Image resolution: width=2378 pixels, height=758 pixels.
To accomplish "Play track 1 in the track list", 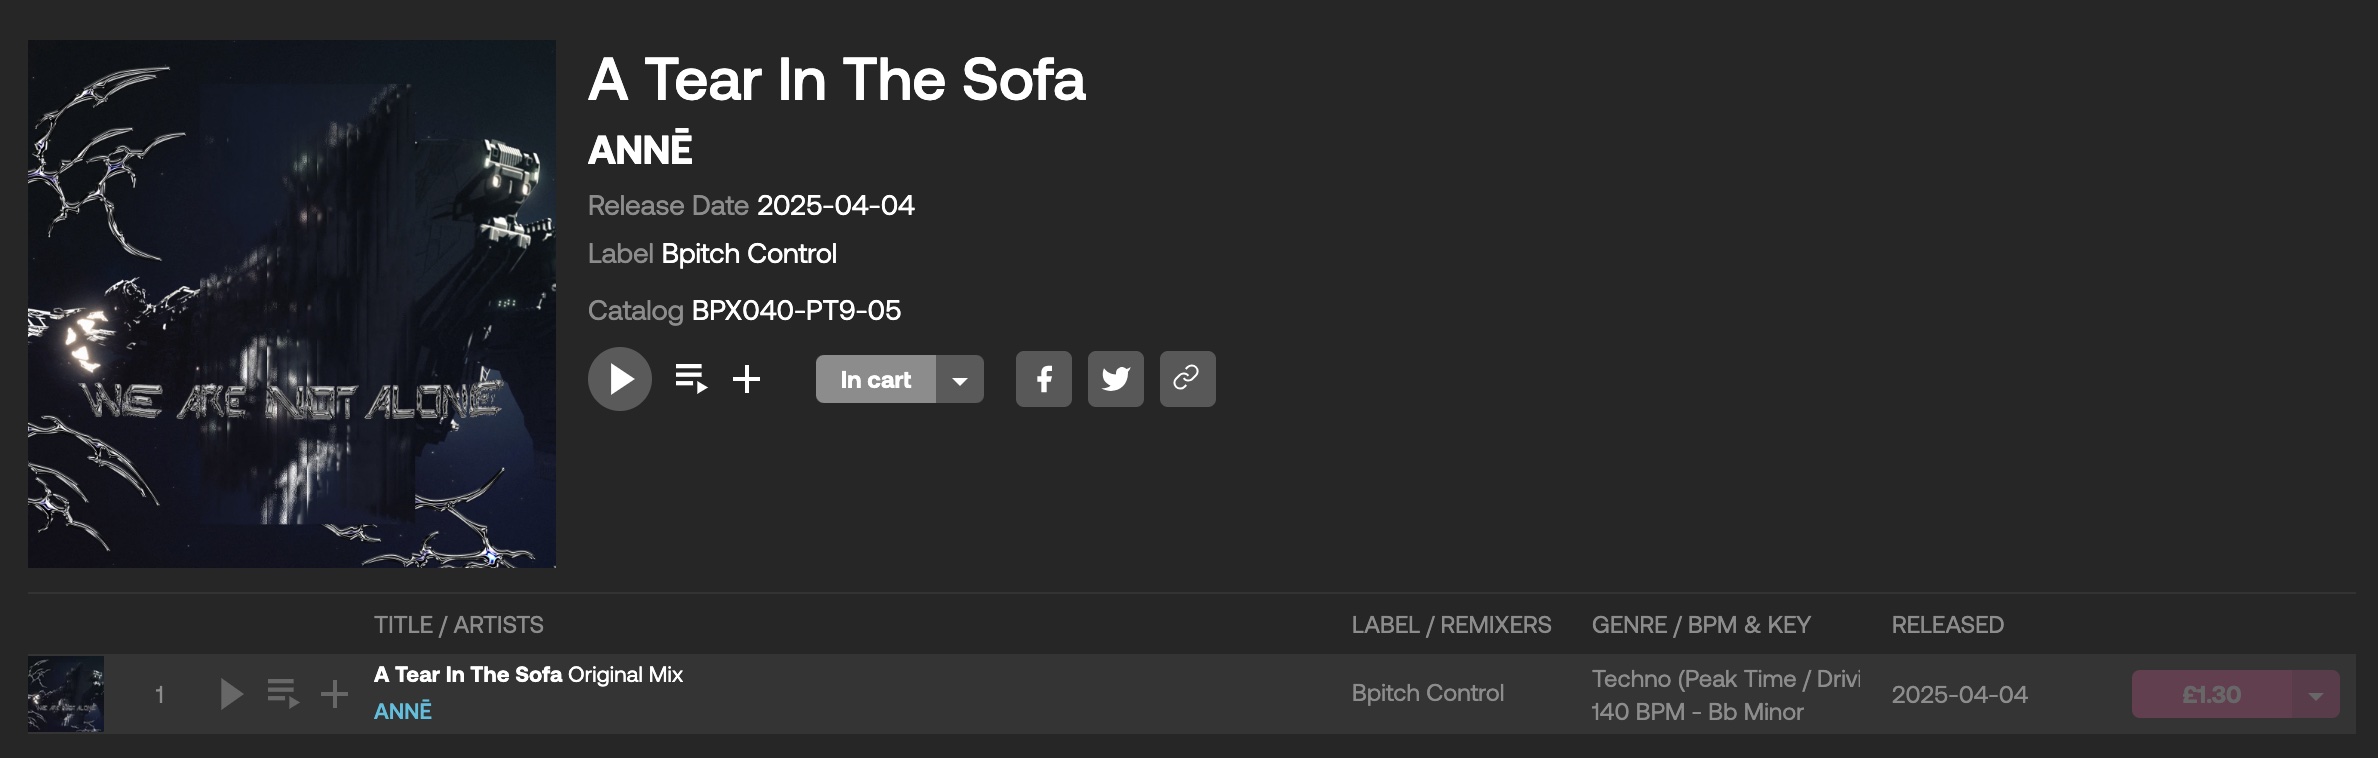I will pyautogui.click(x=231, y=694).
